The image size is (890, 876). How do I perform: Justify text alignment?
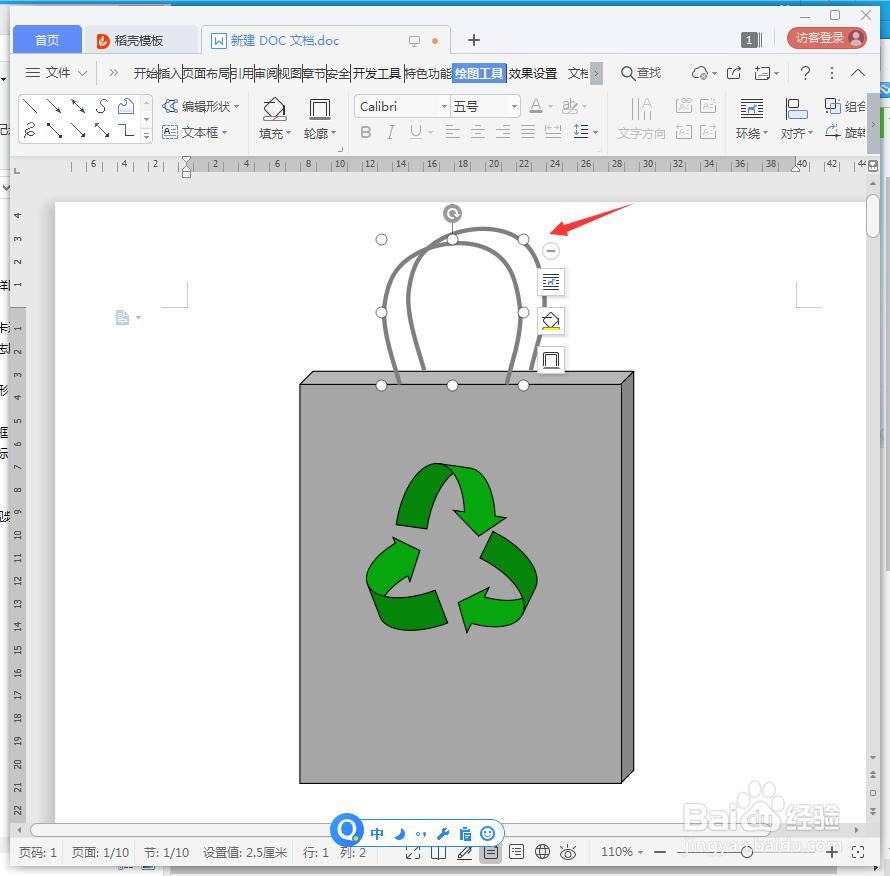pos(528,132)
